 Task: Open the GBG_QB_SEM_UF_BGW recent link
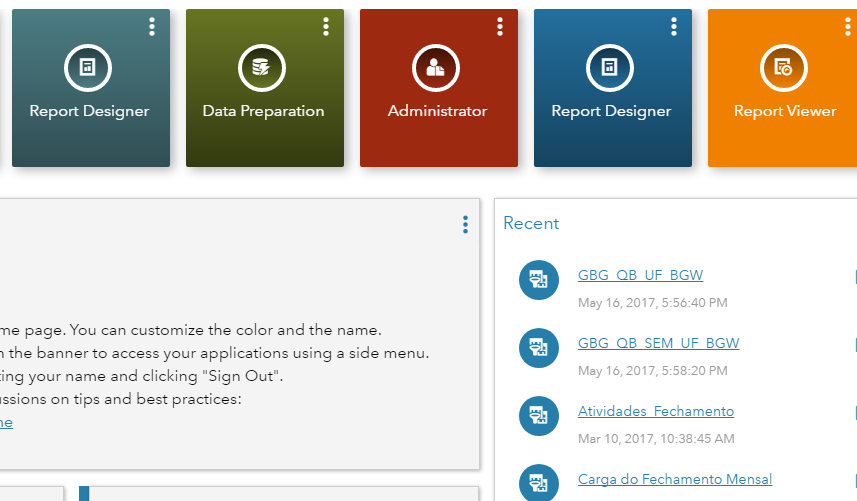click(x=658, y=344)
